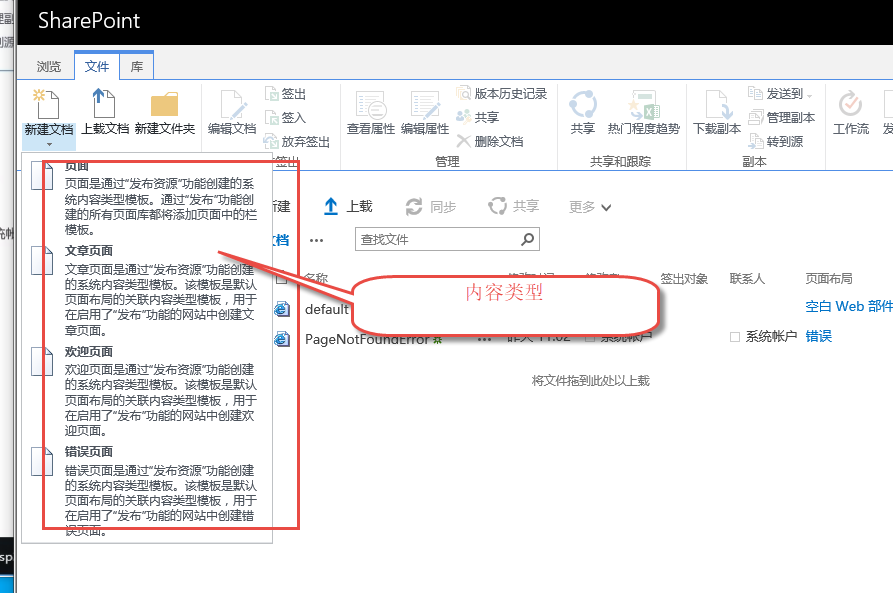
Task: Click 管理副本 manage copies
Action: (781, 117)
